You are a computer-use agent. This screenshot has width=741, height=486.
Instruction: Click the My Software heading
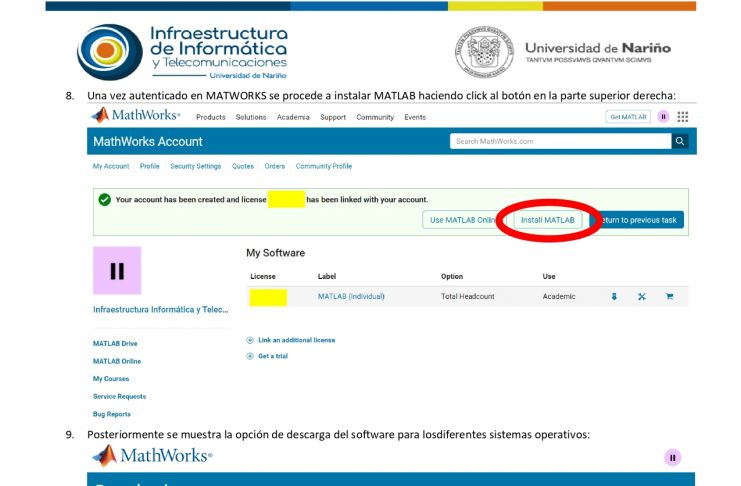[x=276, y=253]
